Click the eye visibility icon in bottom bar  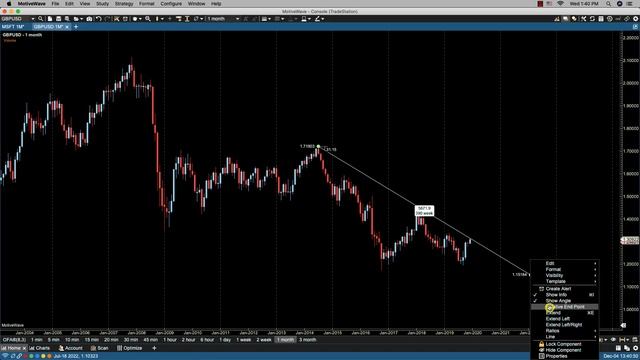coord(613,340)
